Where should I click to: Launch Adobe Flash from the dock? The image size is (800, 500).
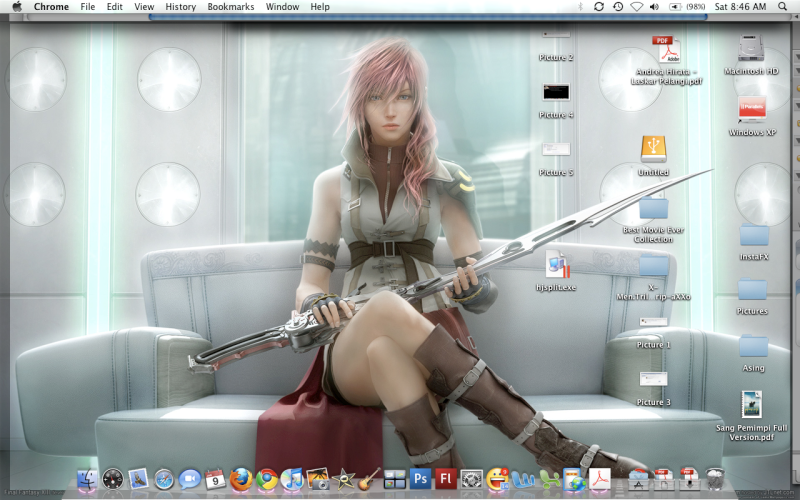click(x=446, y=480)
